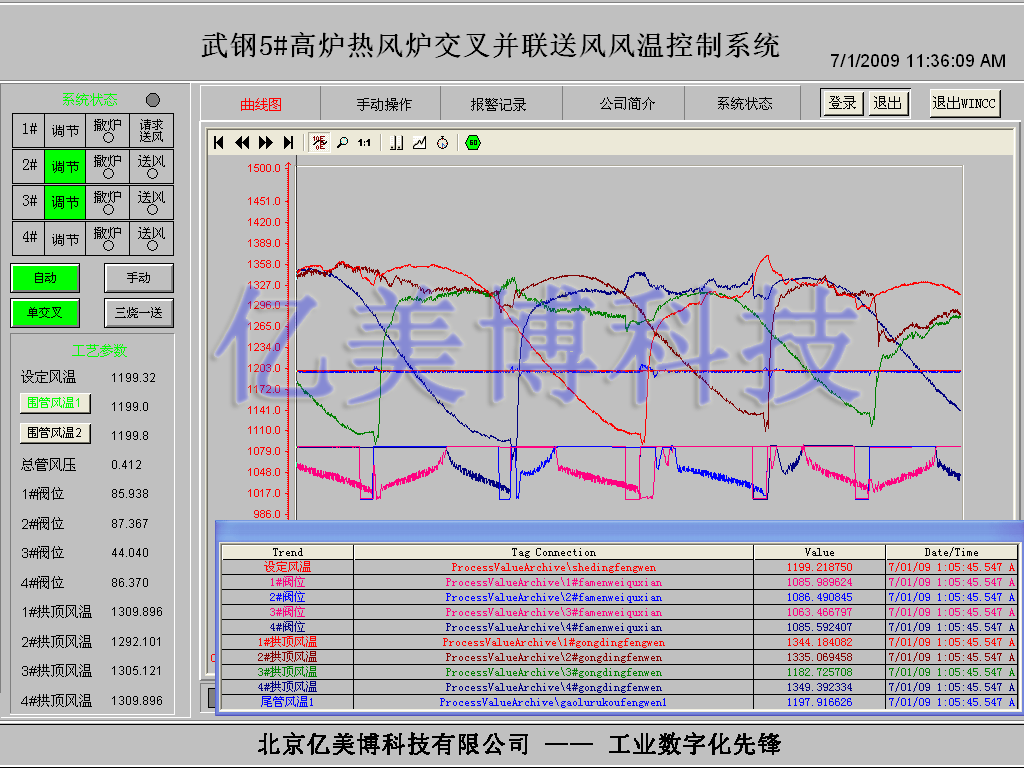Enable 三烧一送 mode

point(139,313)
